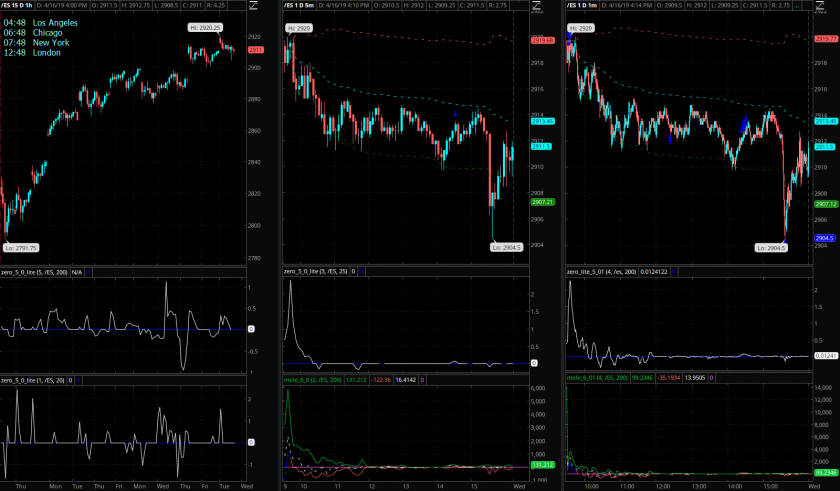The image size is (840, 491).
Task: Open mote_6_0 (2, /ES, 200) study label
Action: pyautogui.click(x=315, y=380)
